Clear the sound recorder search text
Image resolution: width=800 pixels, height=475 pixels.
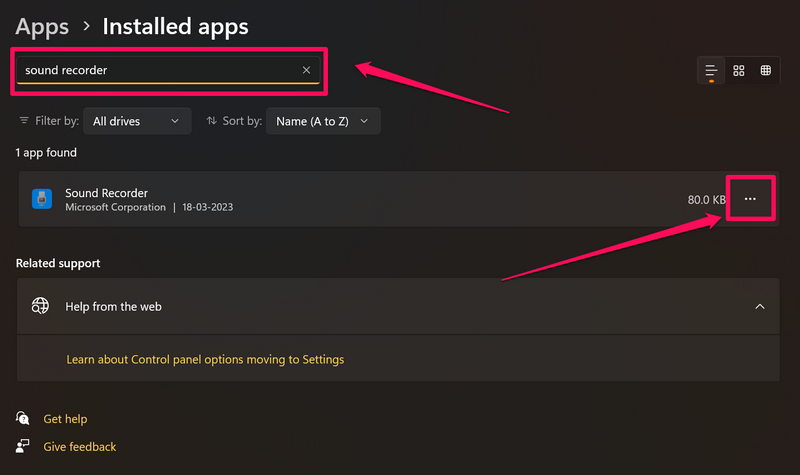click(306, 70)
